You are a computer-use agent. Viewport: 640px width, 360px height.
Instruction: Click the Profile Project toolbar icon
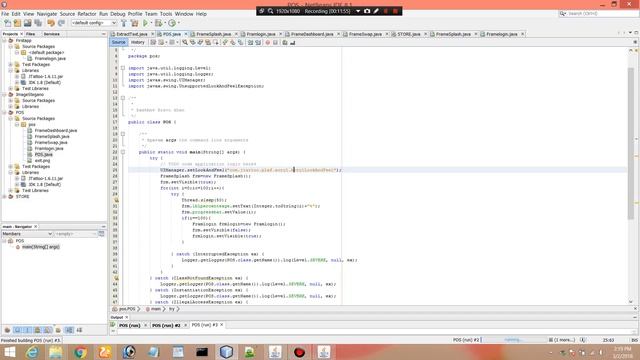172,23
